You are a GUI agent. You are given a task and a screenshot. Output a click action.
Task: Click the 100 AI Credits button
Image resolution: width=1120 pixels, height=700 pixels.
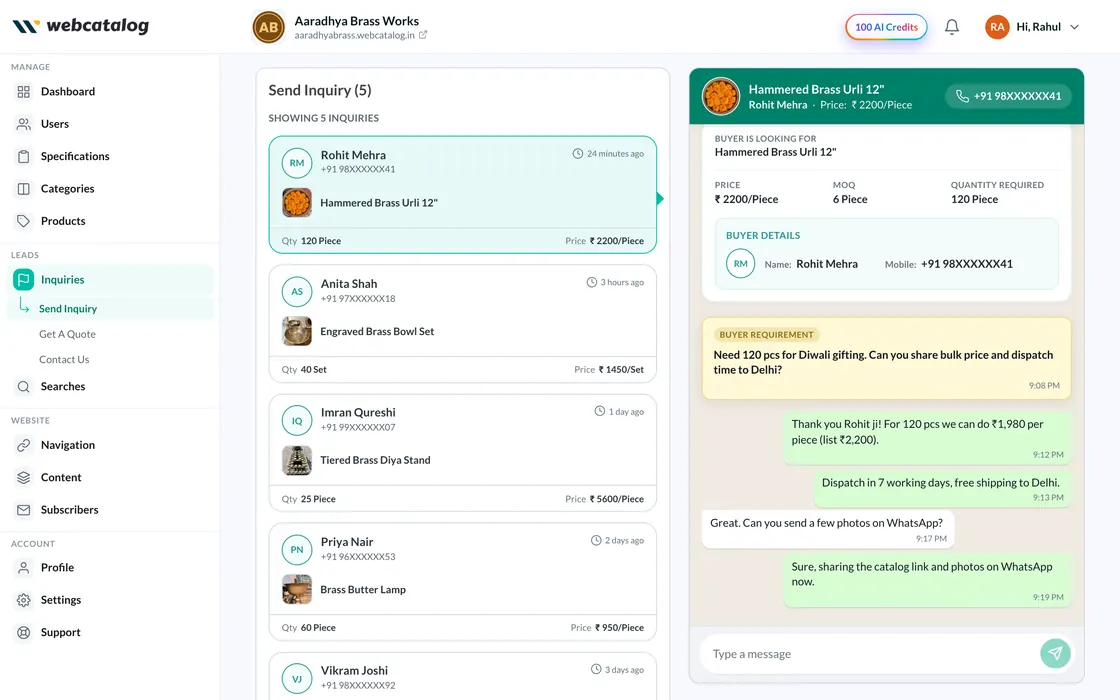[x=886, y=27]
